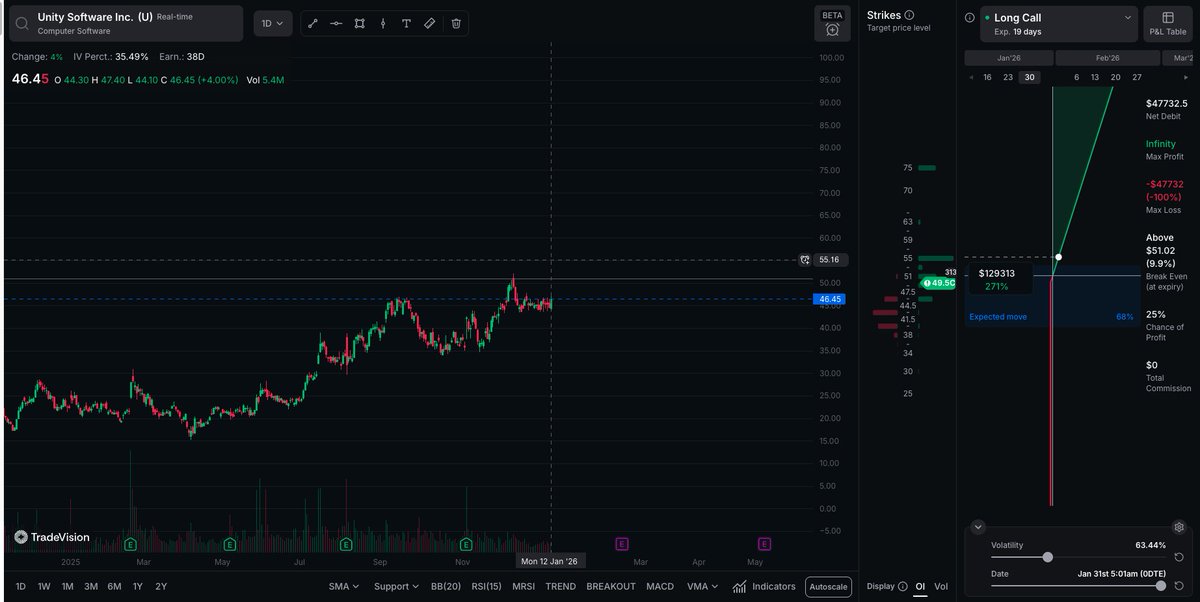Set chart range to 1D

22,587
